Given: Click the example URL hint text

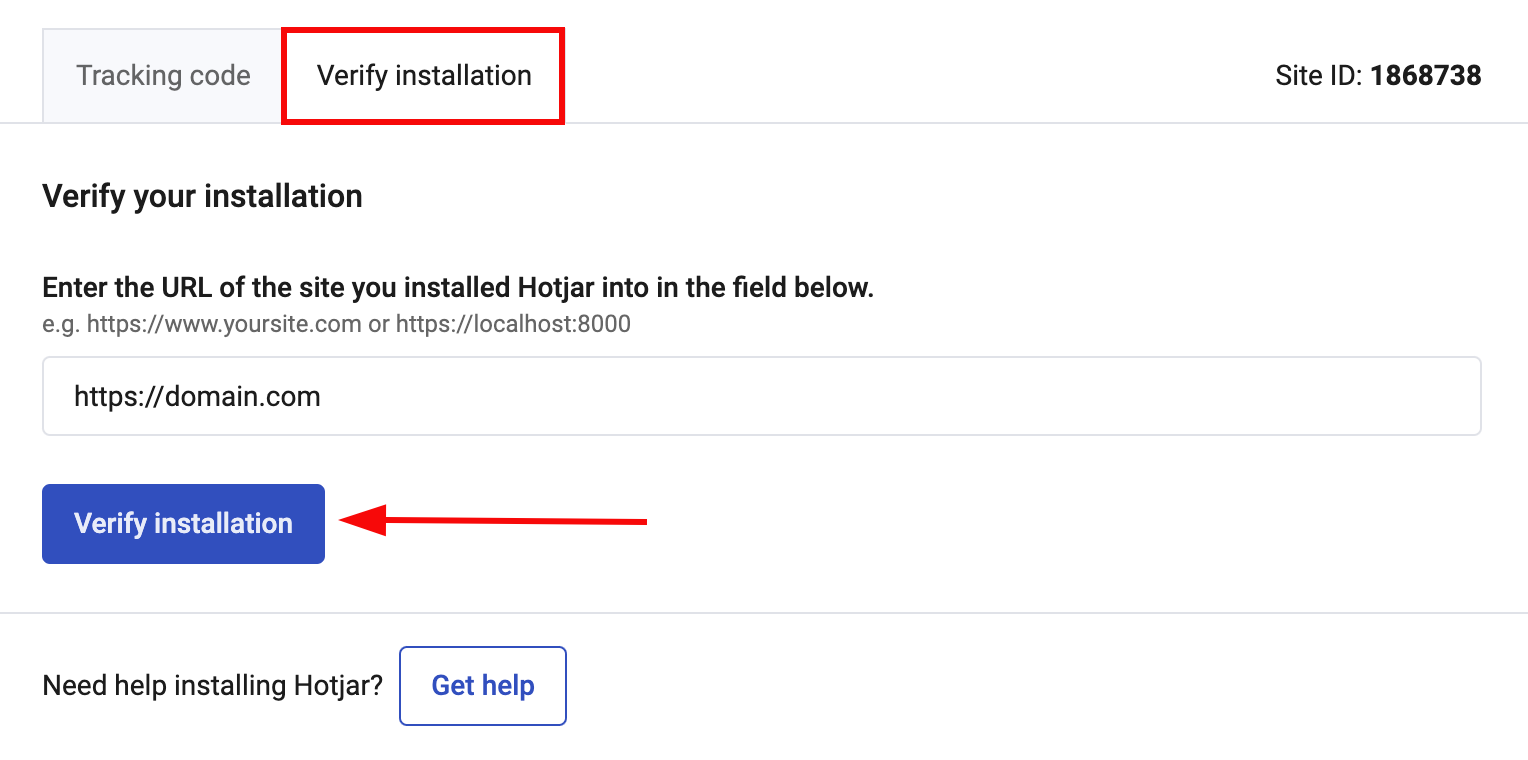Looking at the screenshot, I should tap(335, 323).
